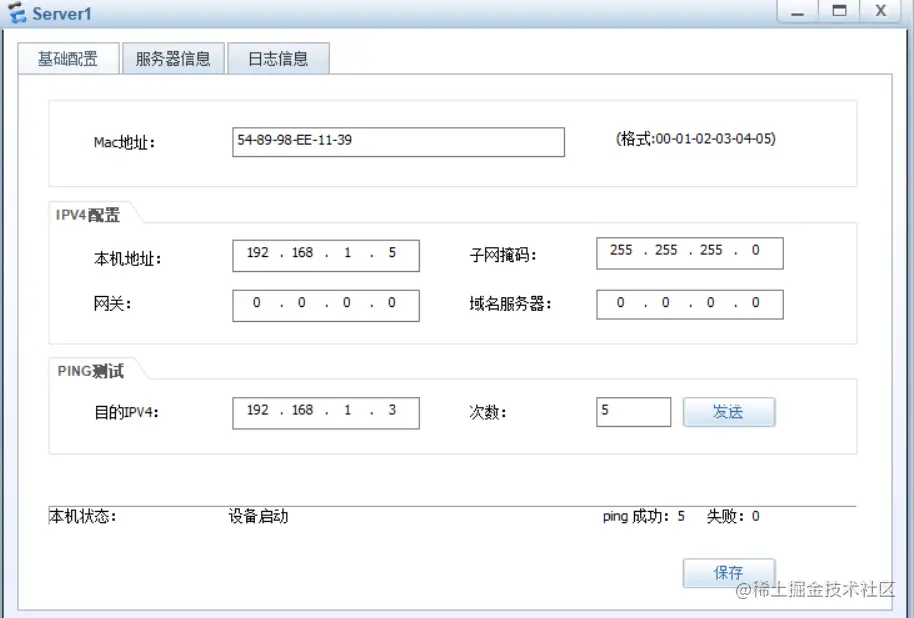Click the 本机状态 label
914x618 pixels.
(83, 516)
